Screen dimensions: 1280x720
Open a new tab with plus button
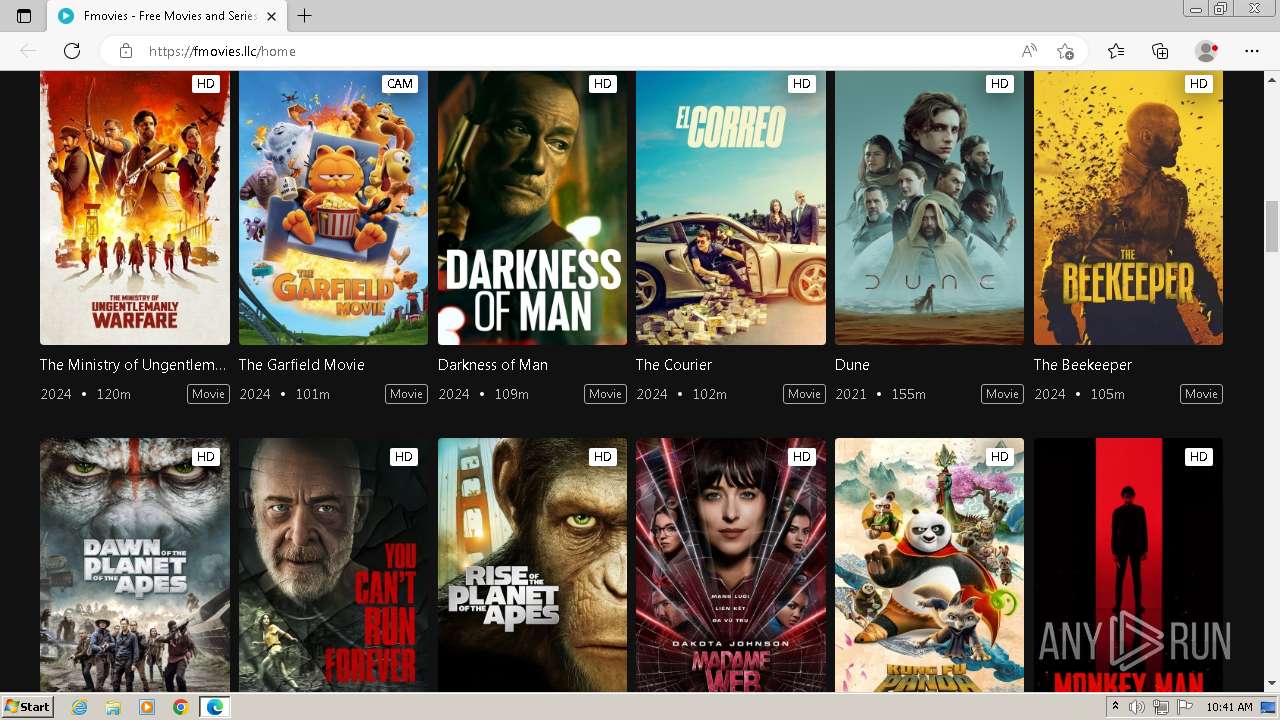305,16
